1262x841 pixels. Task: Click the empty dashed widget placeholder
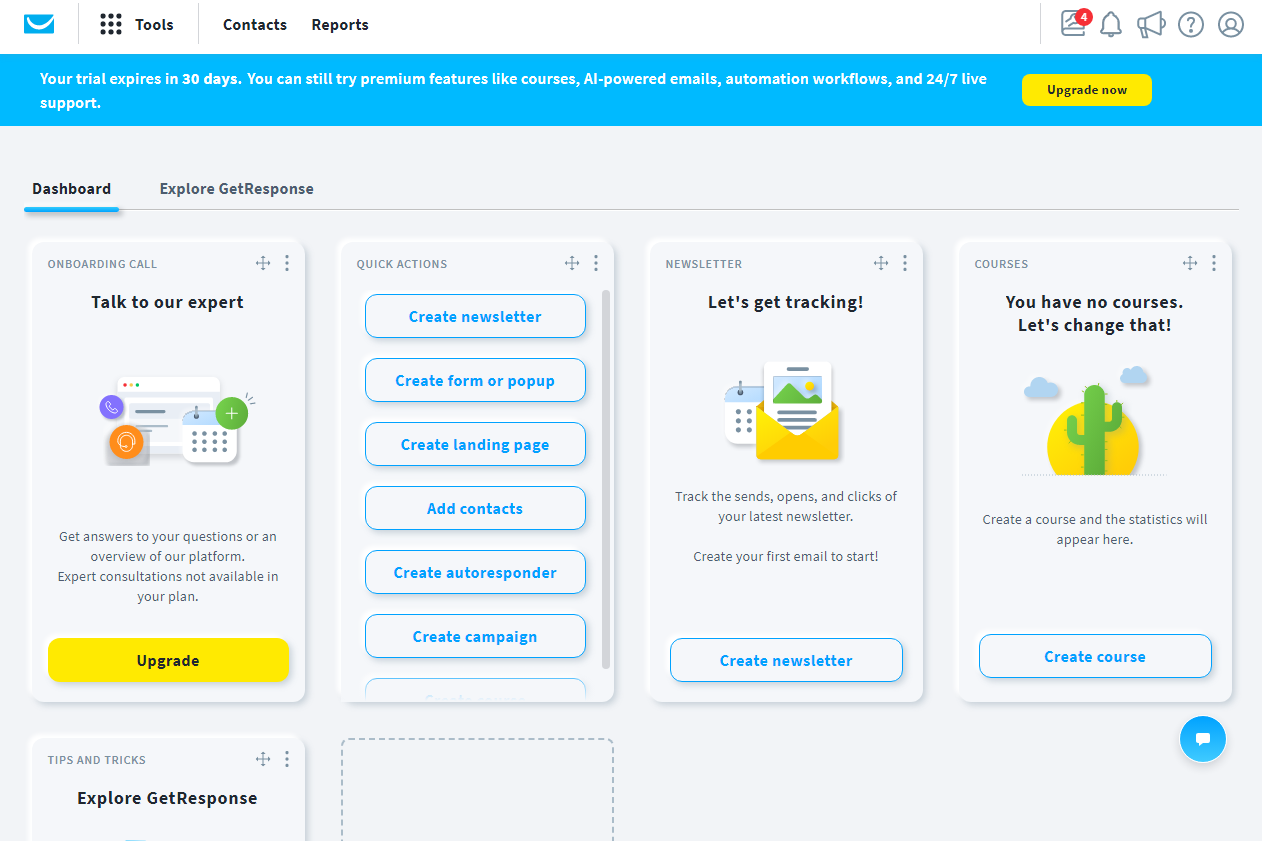[x=477, y=790]
